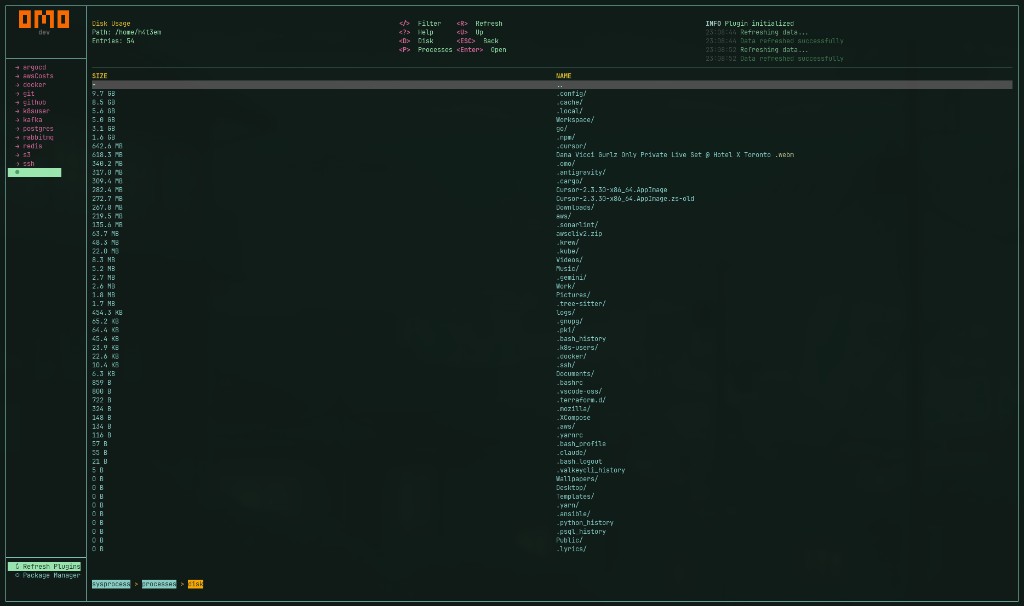This screenshot has width=1024, height=606.
Task: Select the AppImage.zs-old file row
Action: coord(552,199)
